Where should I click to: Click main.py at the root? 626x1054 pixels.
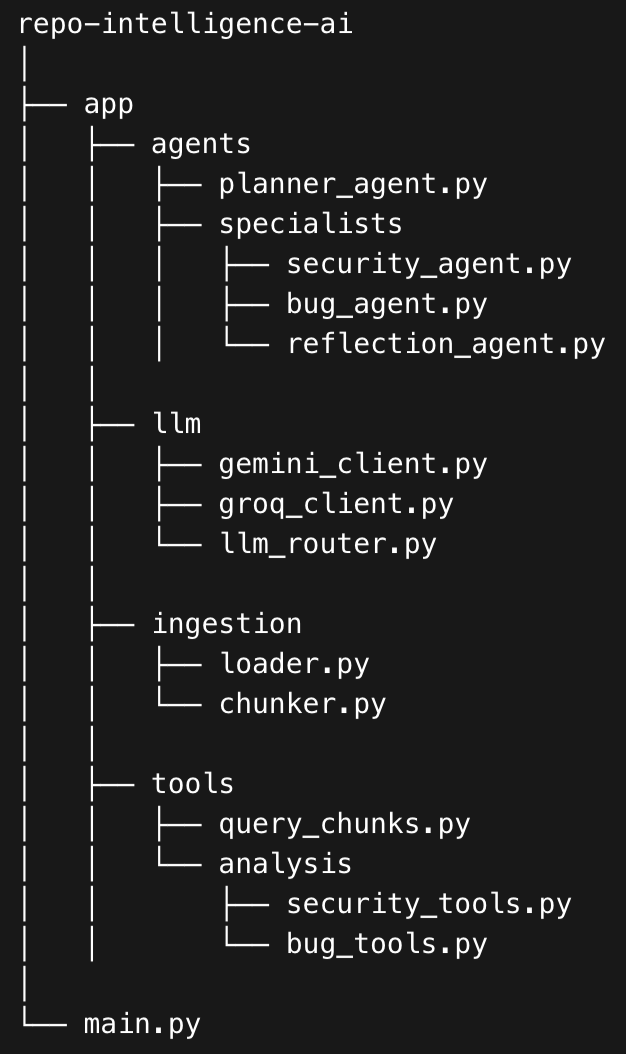pos(142,1024)
